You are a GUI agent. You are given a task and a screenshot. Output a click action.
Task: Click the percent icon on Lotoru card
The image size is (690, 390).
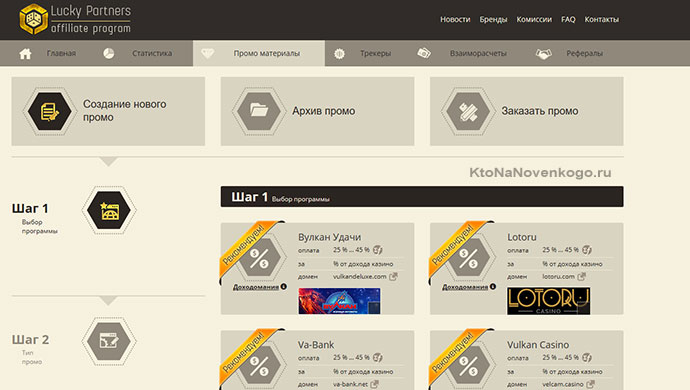[468, 258]
